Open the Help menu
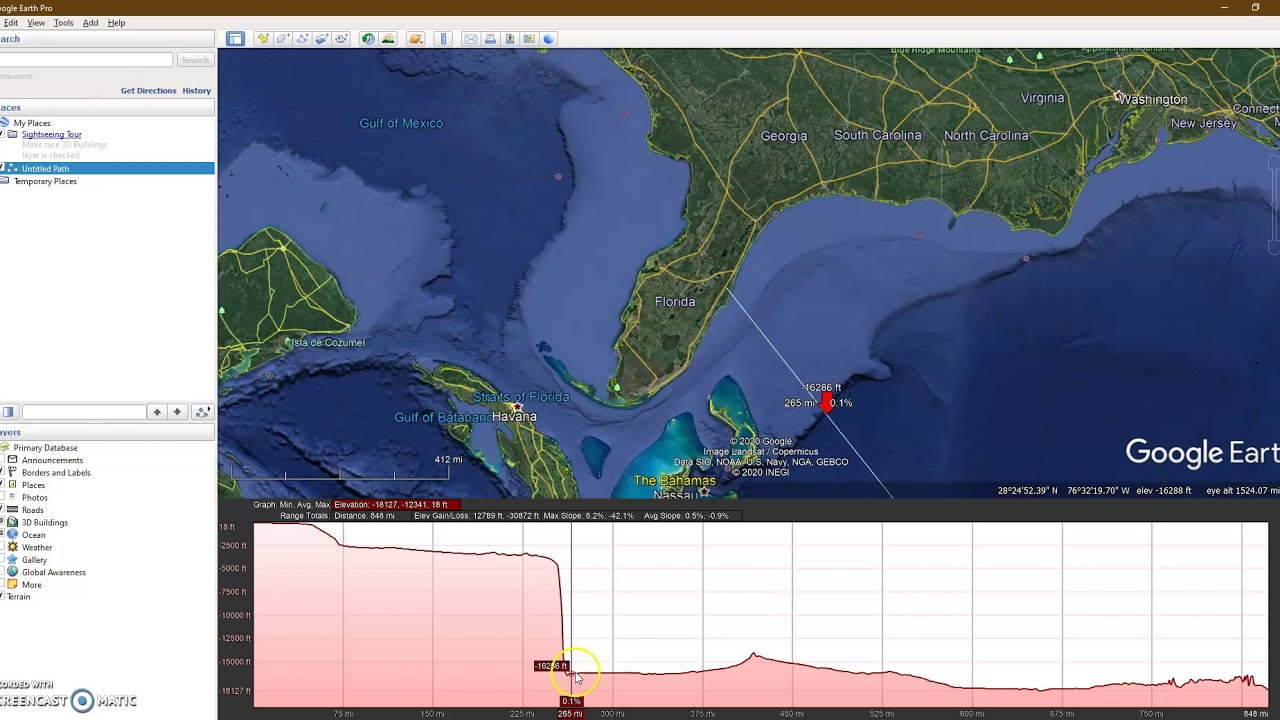Viewport: 1280px width, 720px height. click(116, 22)
